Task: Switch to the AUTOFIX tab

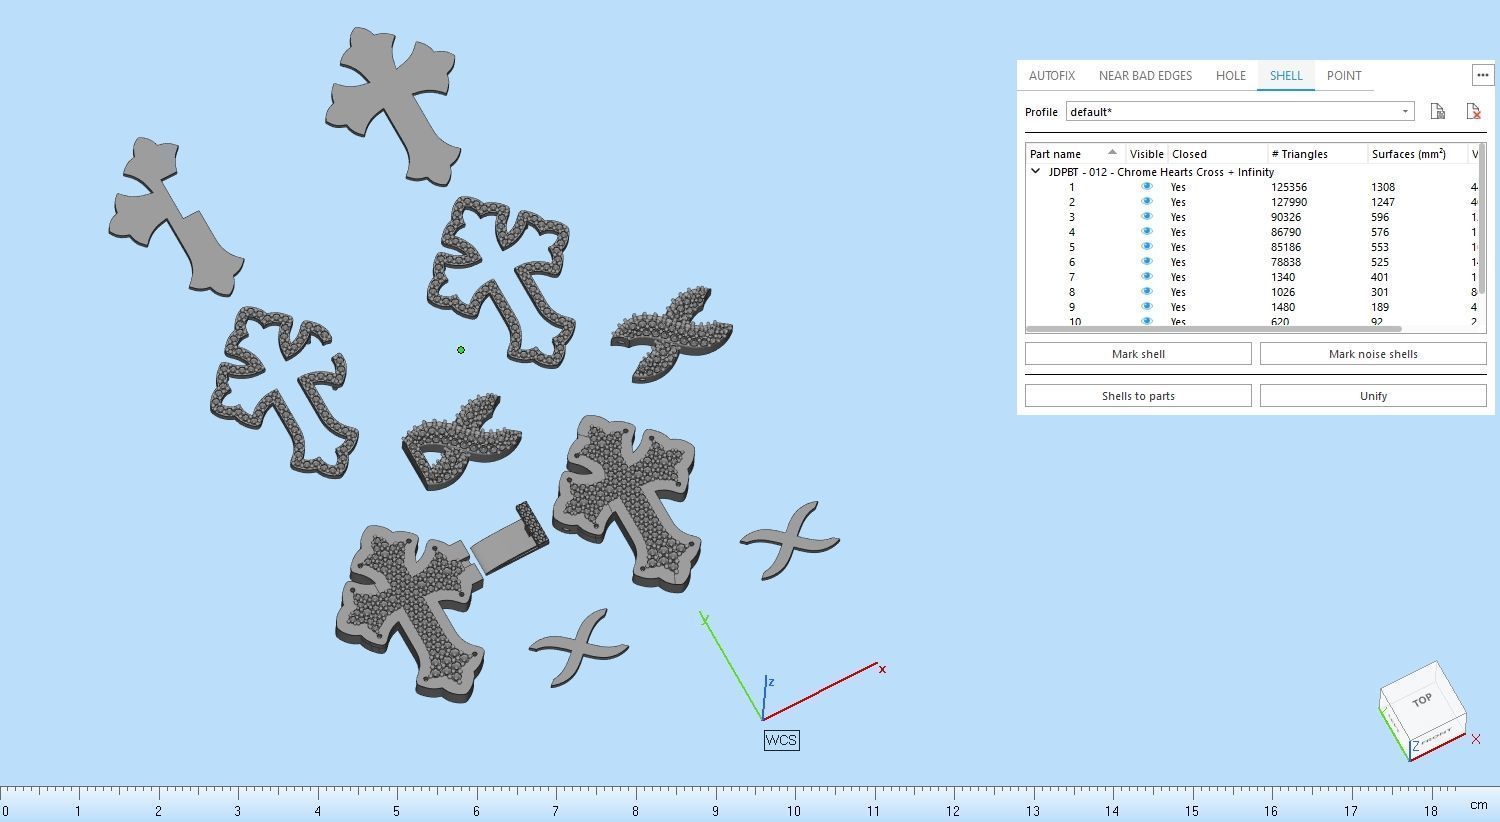Action: (x=1052, y=75)
